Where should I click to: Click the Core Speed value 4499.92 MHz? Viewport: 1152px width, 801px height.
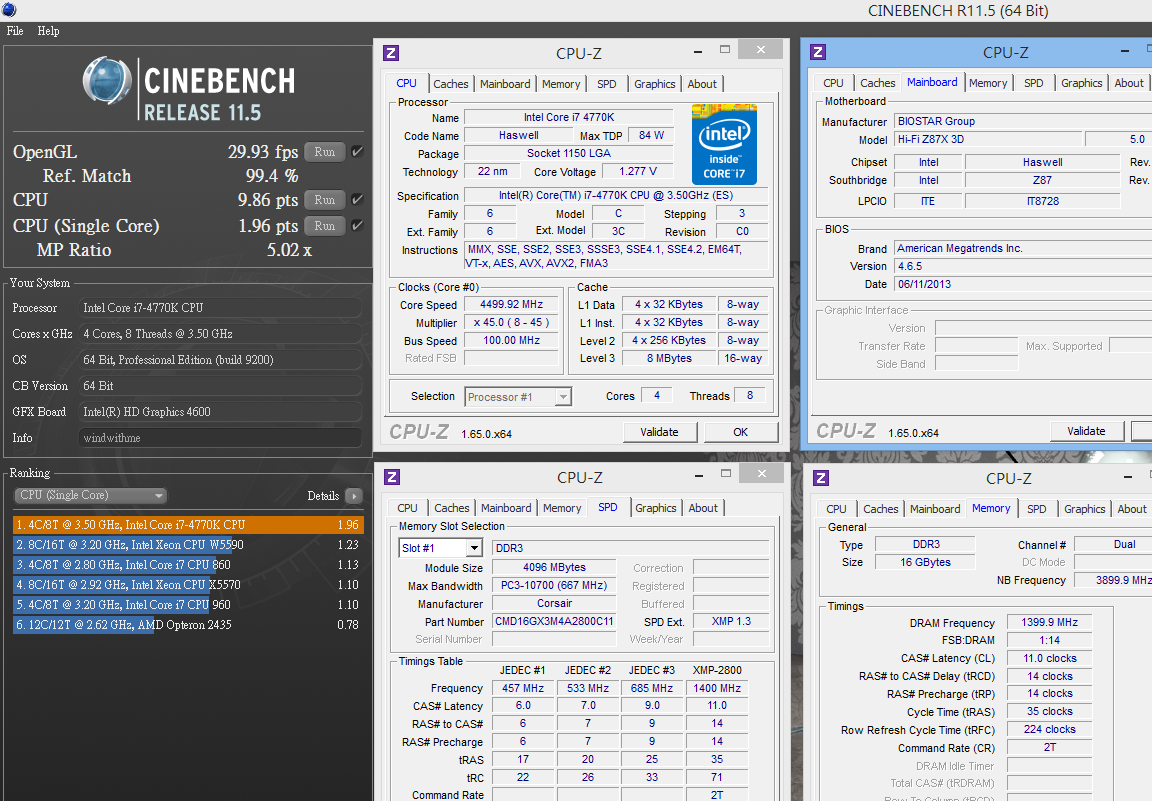pyautogui.click(x=511, y=304)
